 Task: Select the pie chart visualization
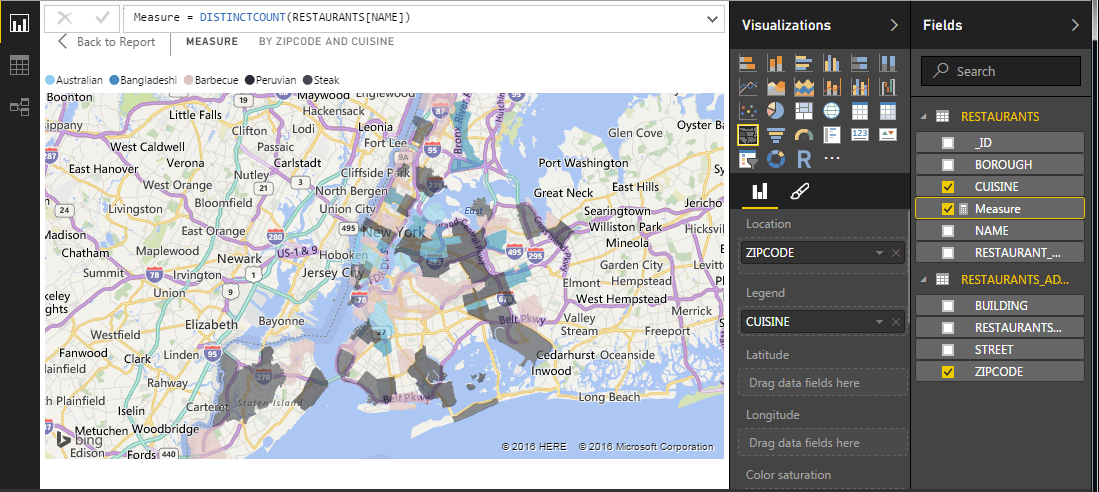point(775,110)
